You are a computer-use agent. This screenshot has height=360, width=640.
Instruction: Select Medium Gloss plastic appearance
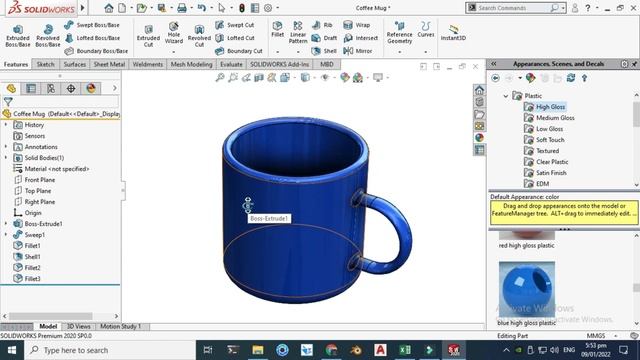click(x=549, y=118)
